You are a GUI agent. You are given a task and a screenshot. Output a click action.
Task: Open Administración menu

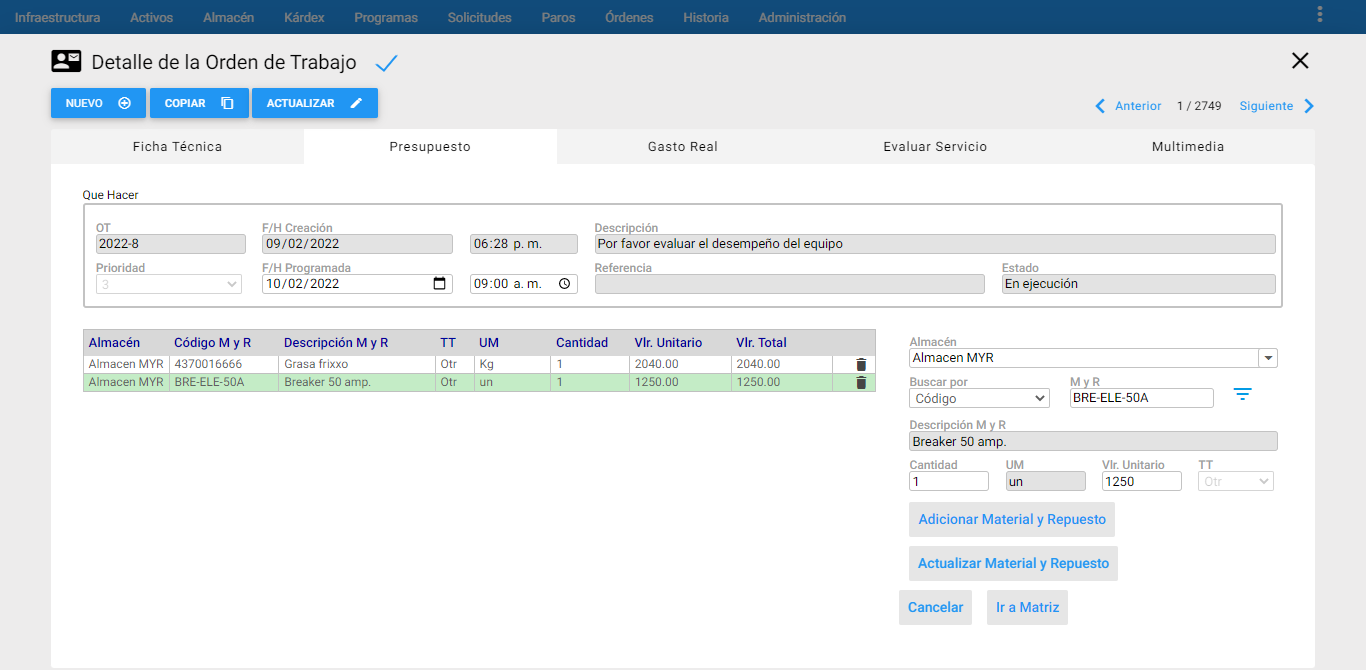coord(802,17)
